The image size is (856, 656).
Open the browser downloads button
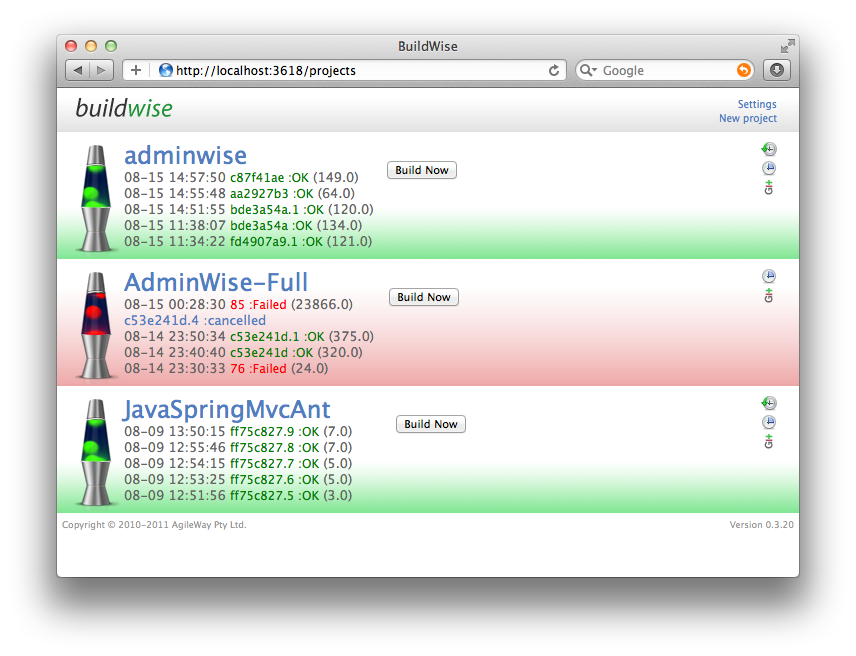[777, 70]
